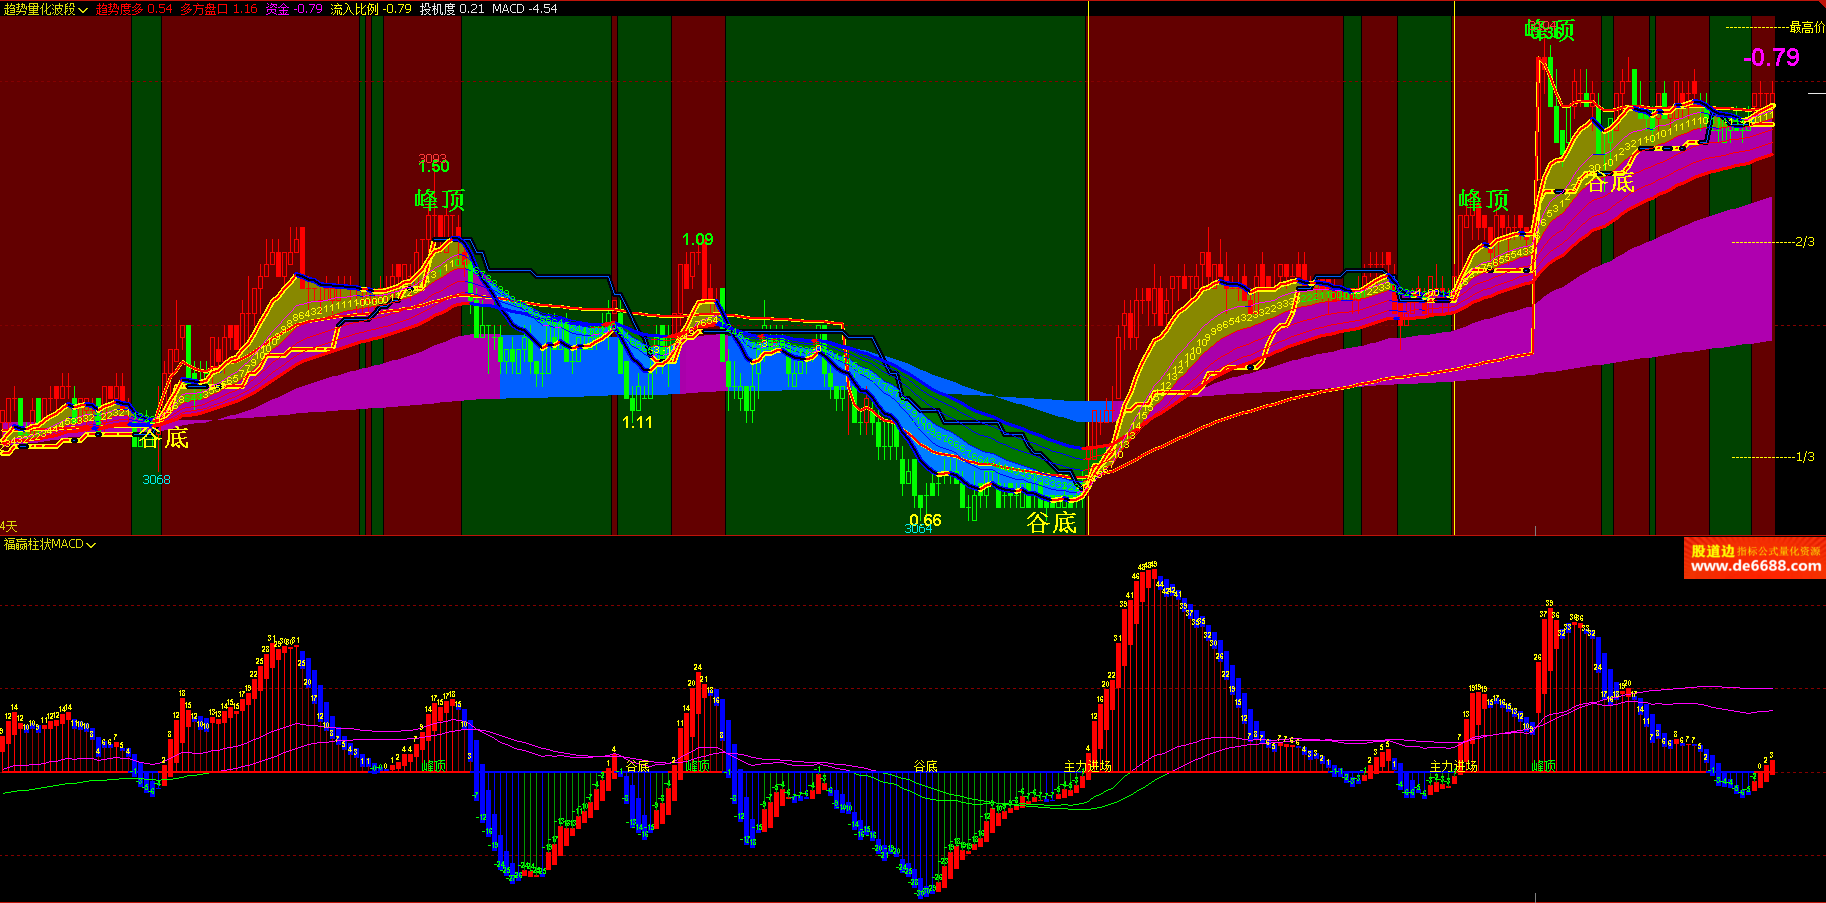
Task: Select the MACD -4.54 header value
Action: point(524,9)
